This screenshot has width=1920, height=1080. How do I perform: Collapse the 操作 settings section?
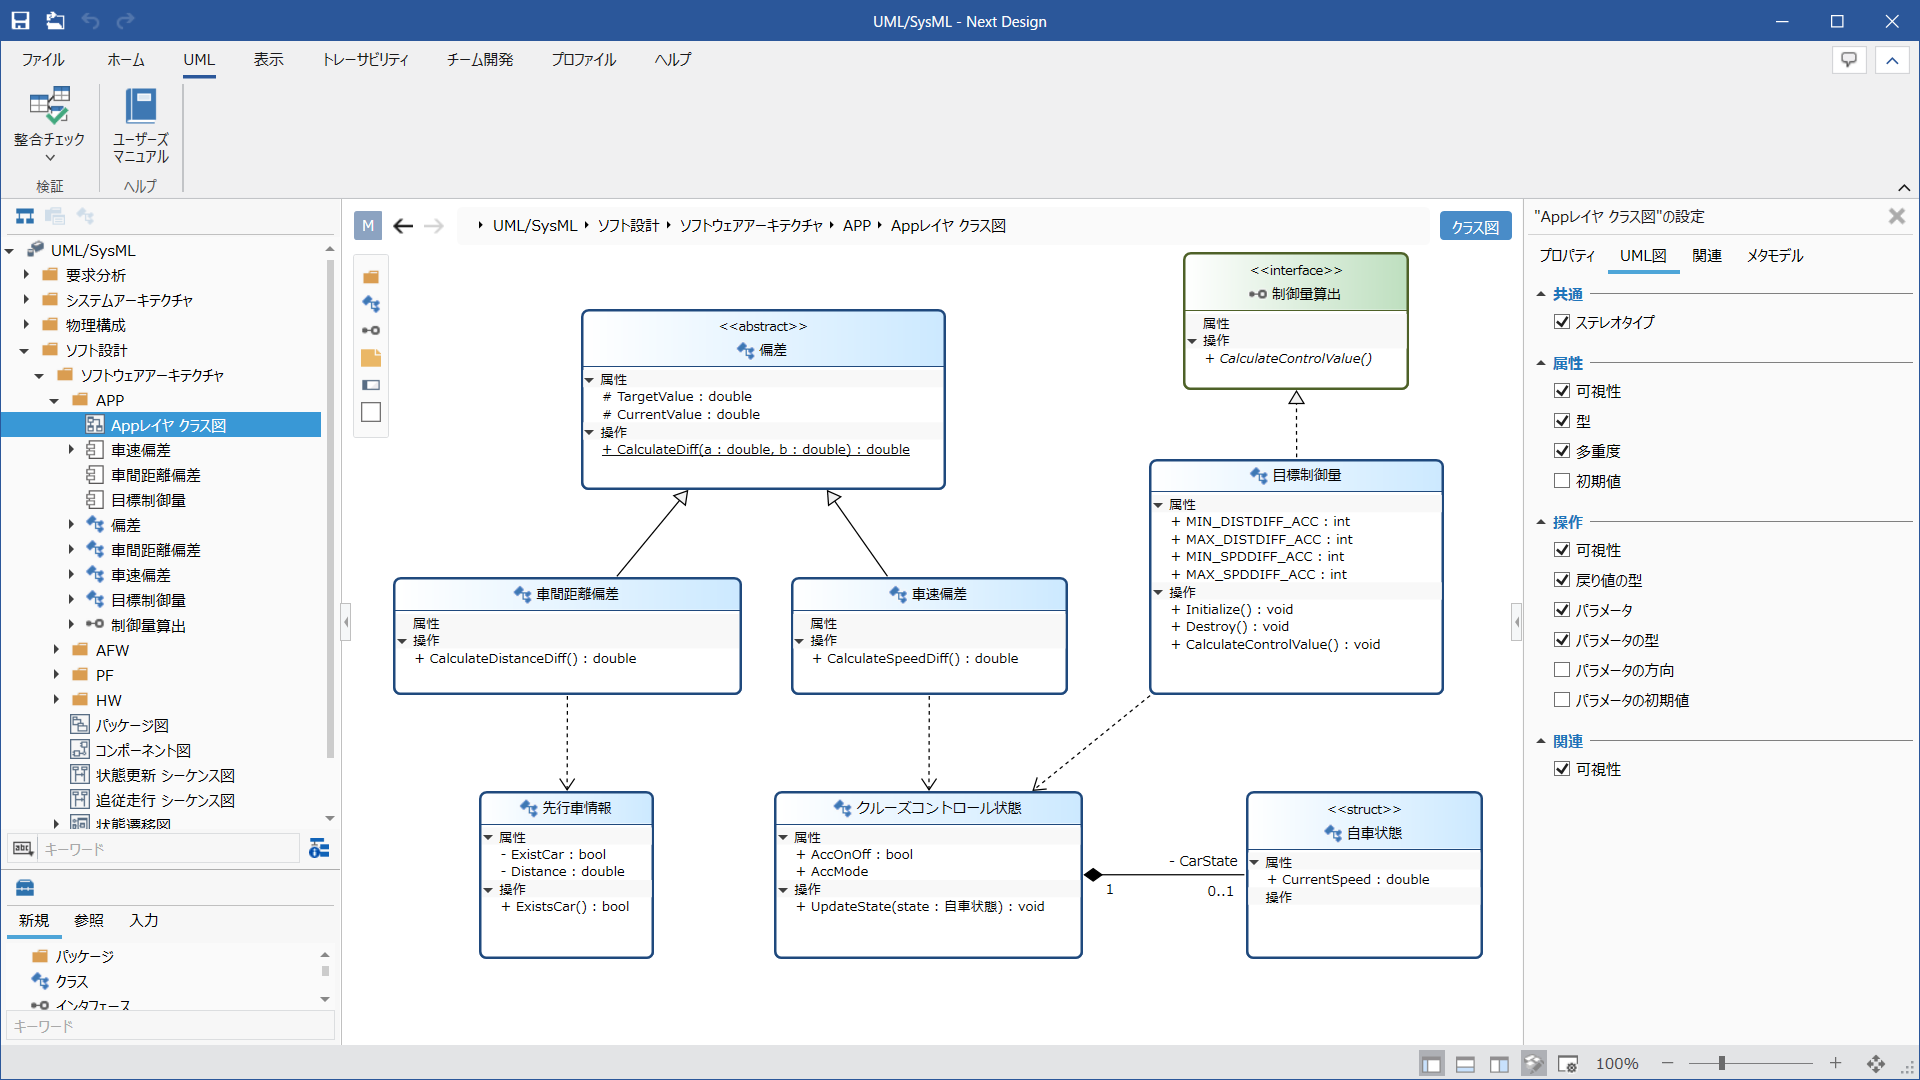pos(1541,522)
